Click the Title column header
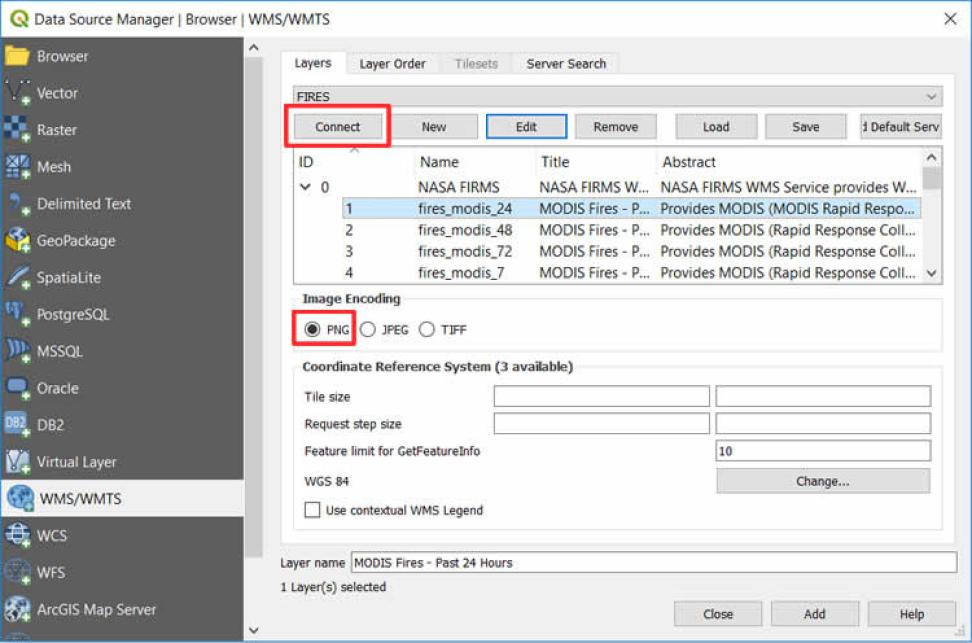The image size is (972, 643). click(x=596, y=162)
